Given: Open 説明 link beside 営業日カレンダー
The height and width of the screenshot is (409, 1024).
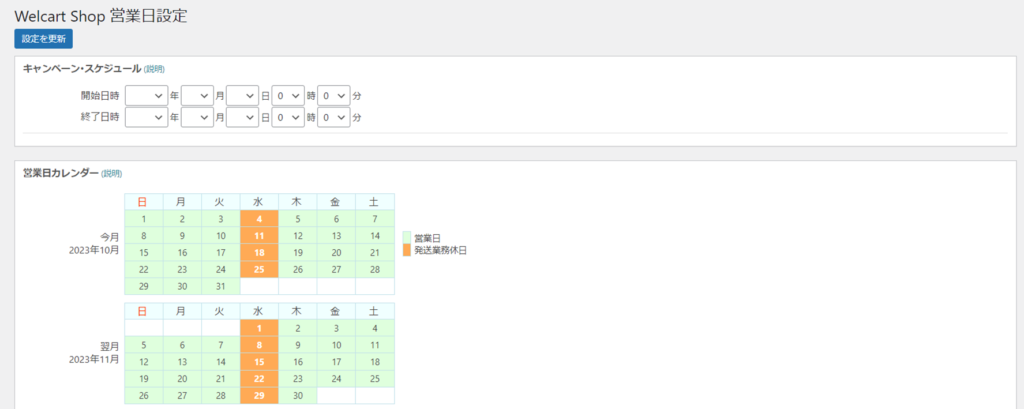Looking at the screenshot, I should (x=111, y=173).
